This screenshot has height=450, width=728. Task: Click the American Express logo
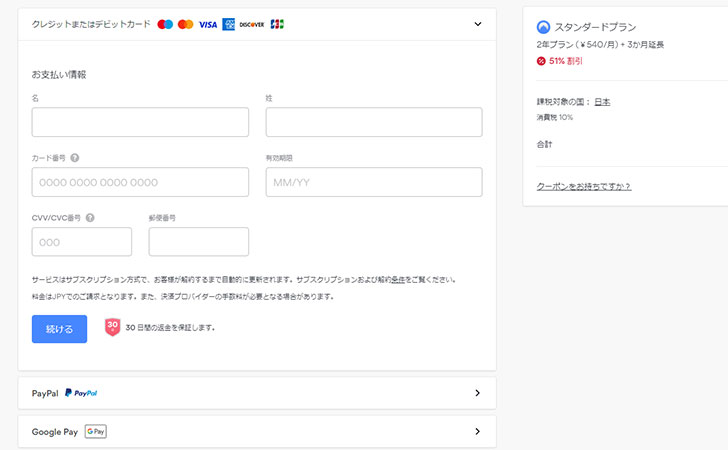[x=229, y=24]
